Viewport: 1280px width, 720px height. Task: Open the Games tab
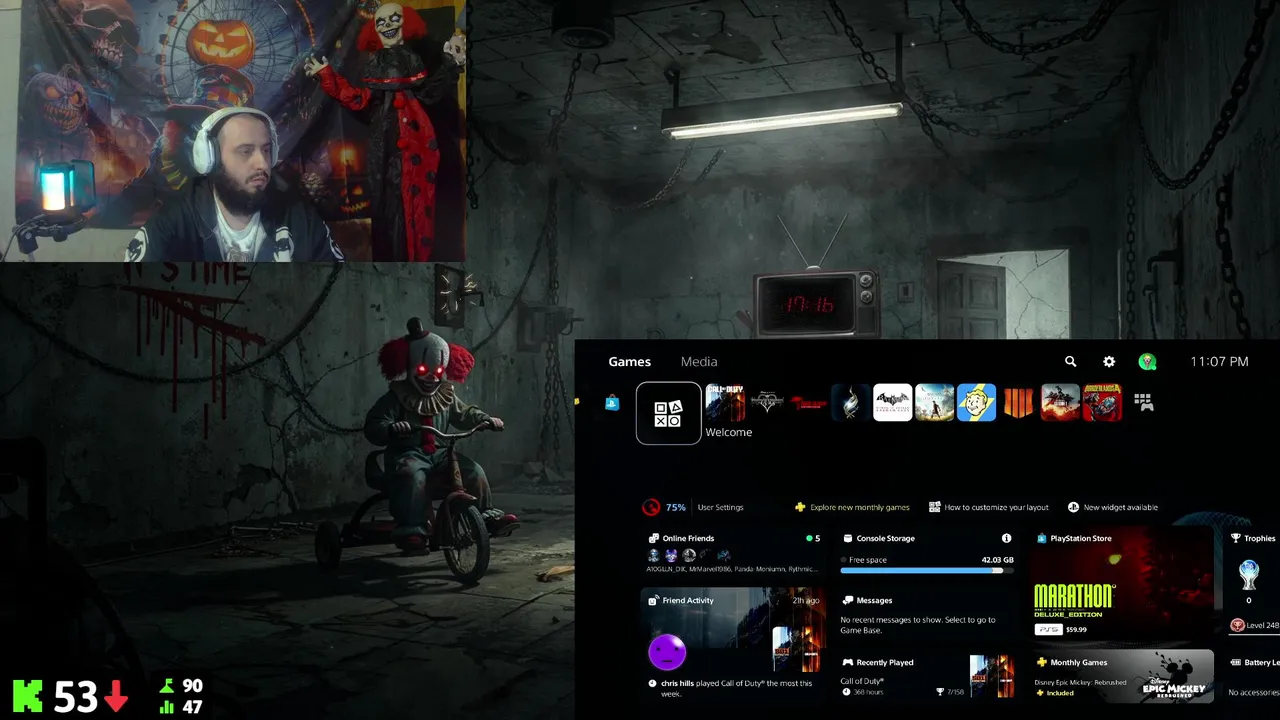click(629, 362)
